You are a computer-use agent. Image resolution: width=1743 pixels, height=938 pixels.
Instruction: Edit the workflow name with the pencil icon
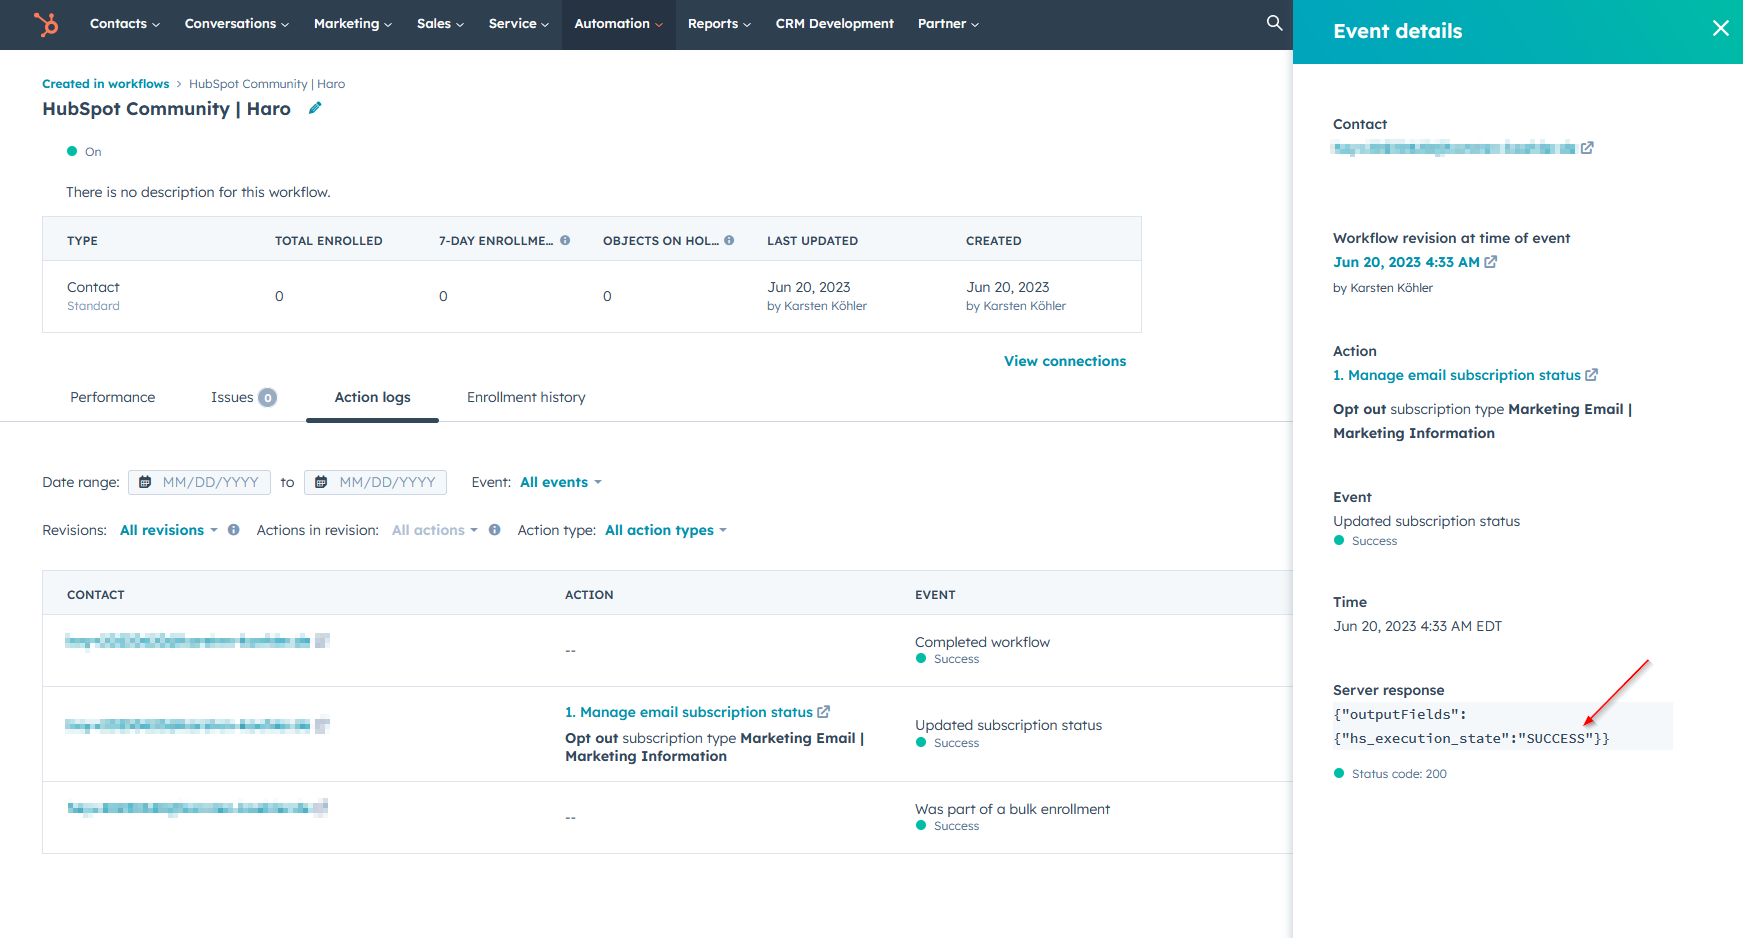(315, 108)
